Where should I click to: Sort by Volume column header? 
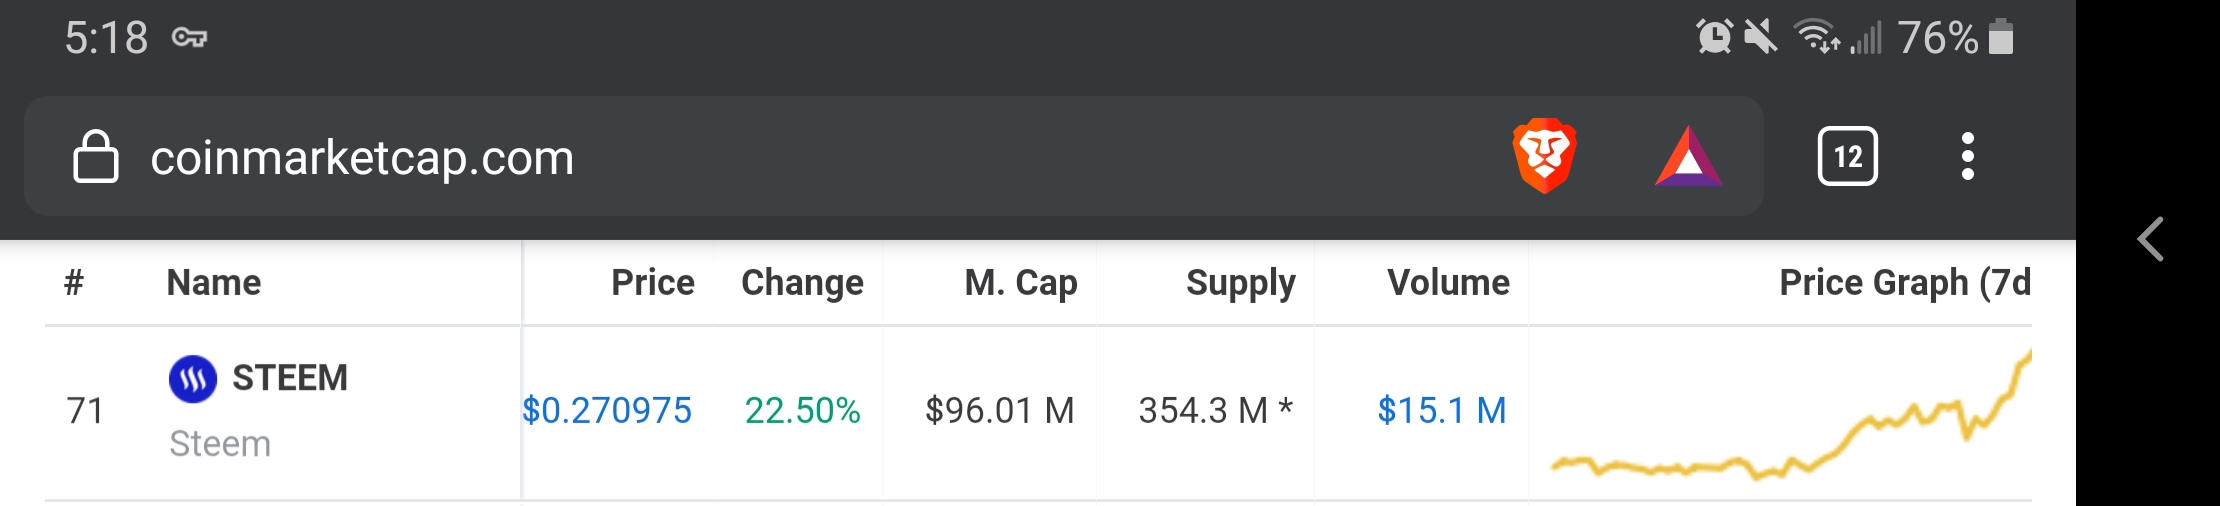pos(1448,283)
